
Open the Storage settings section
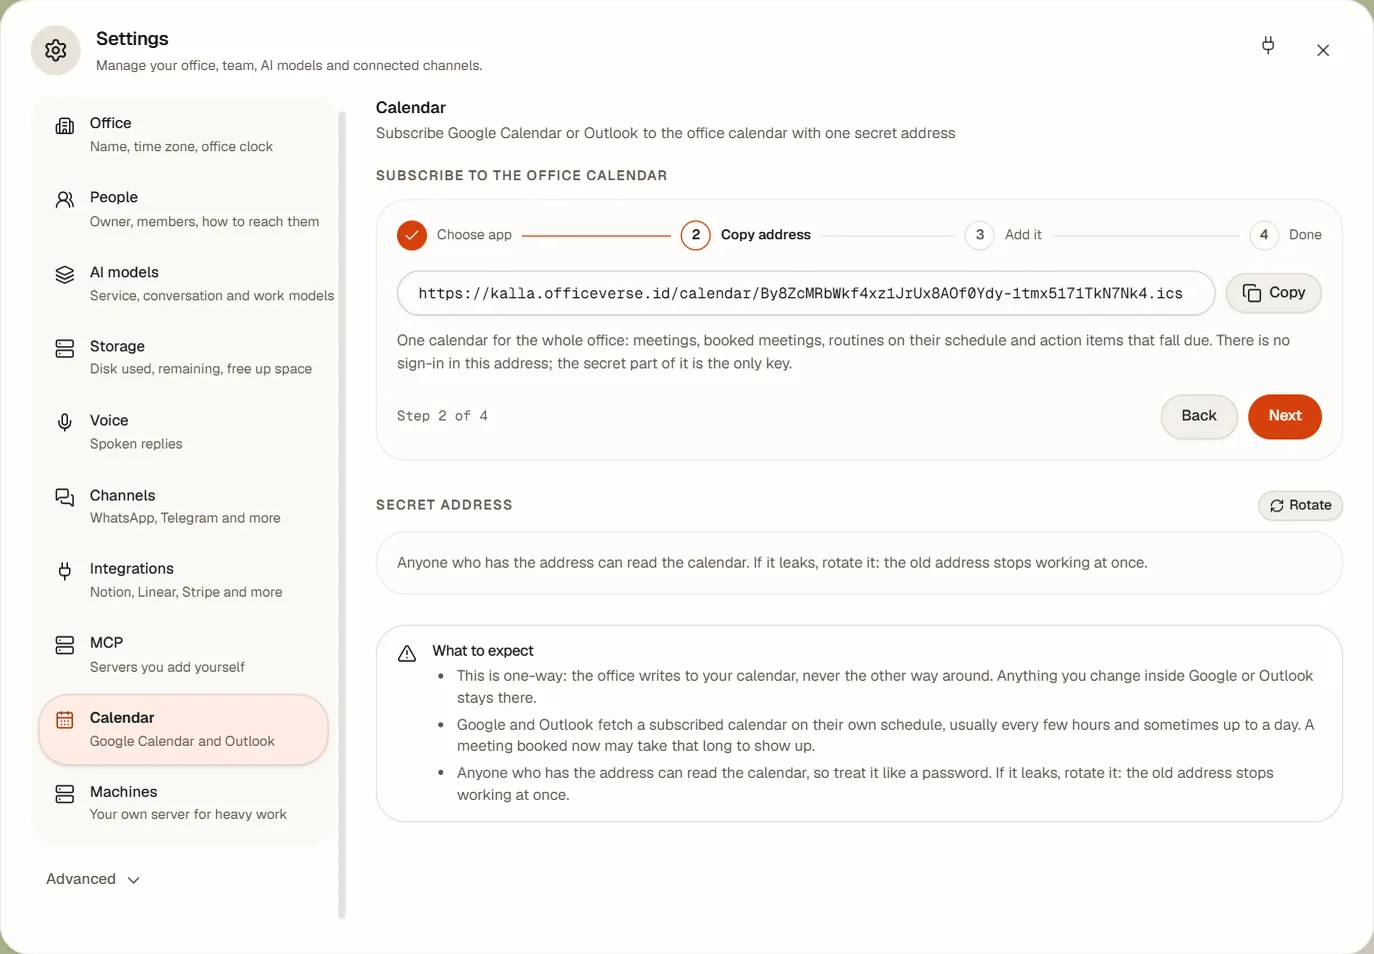pyautogui.click(x=184, y=357)
